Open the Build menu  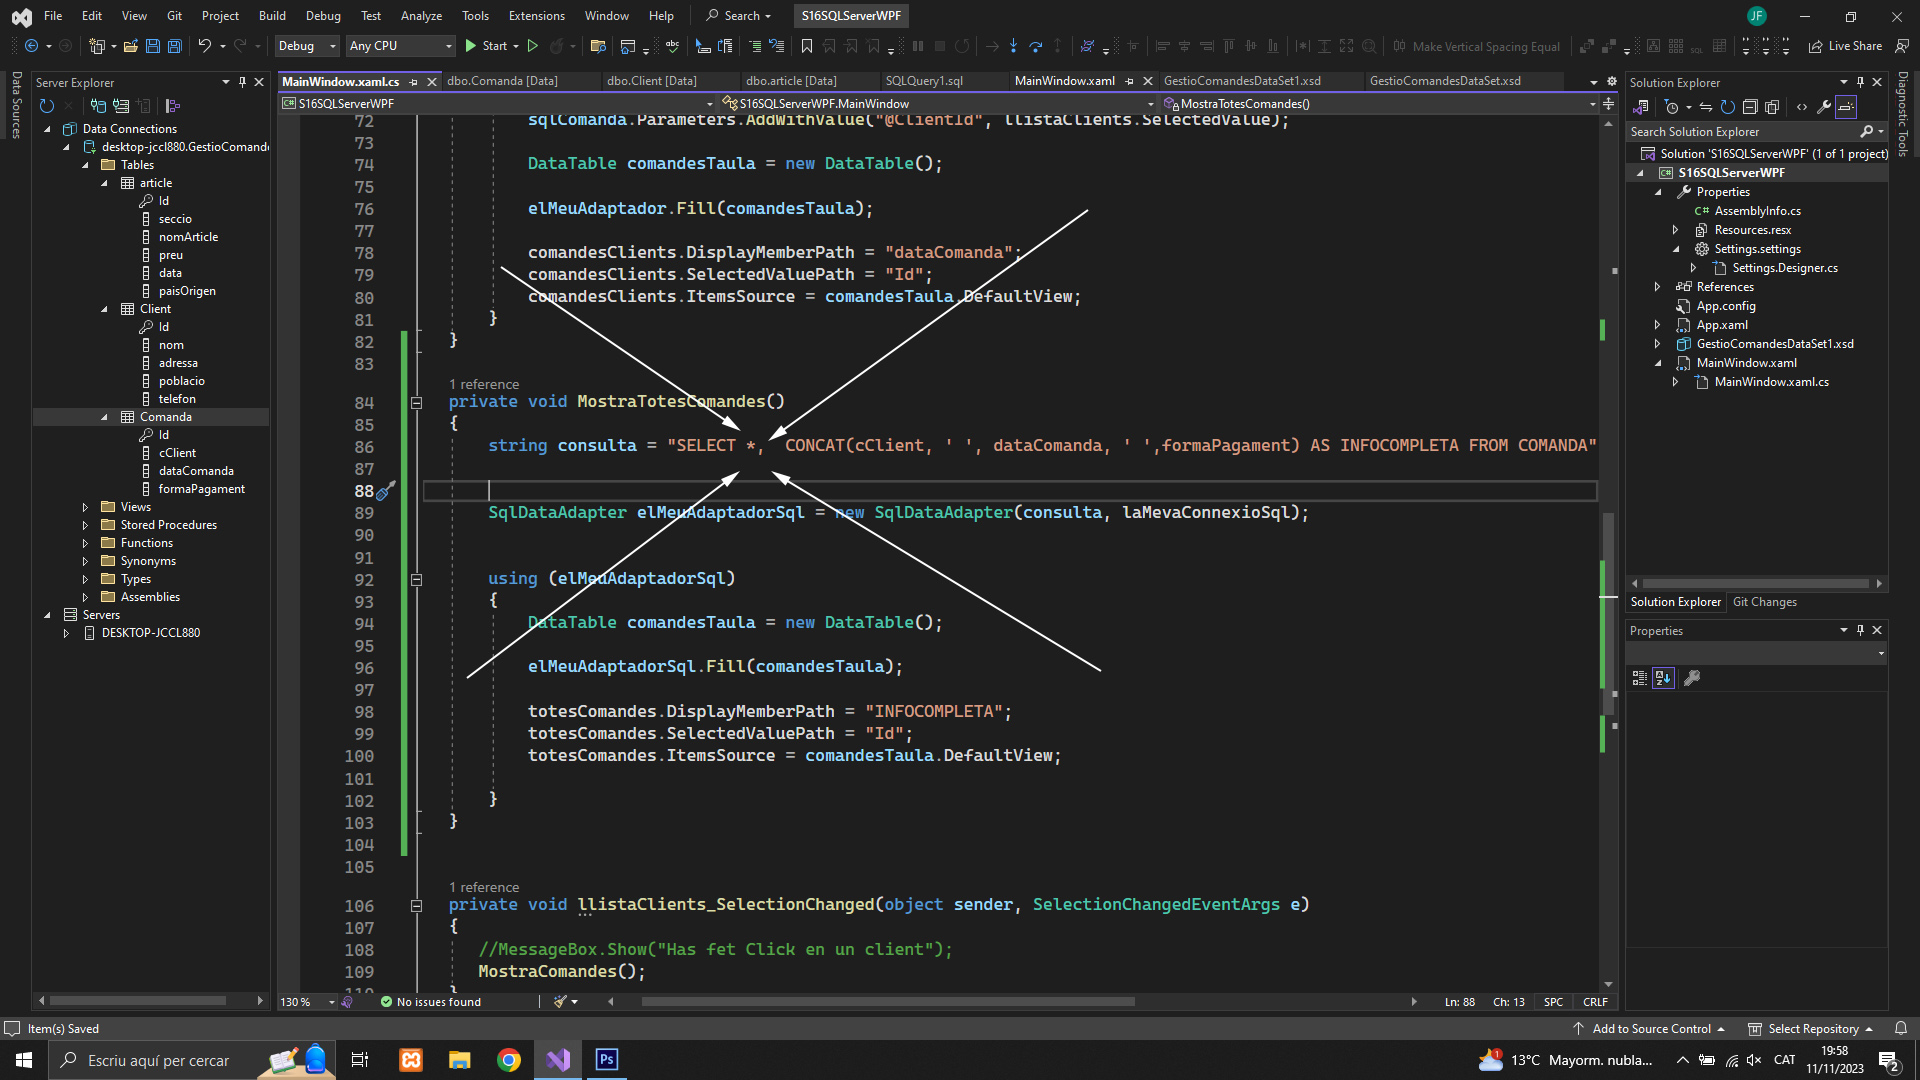272,15
